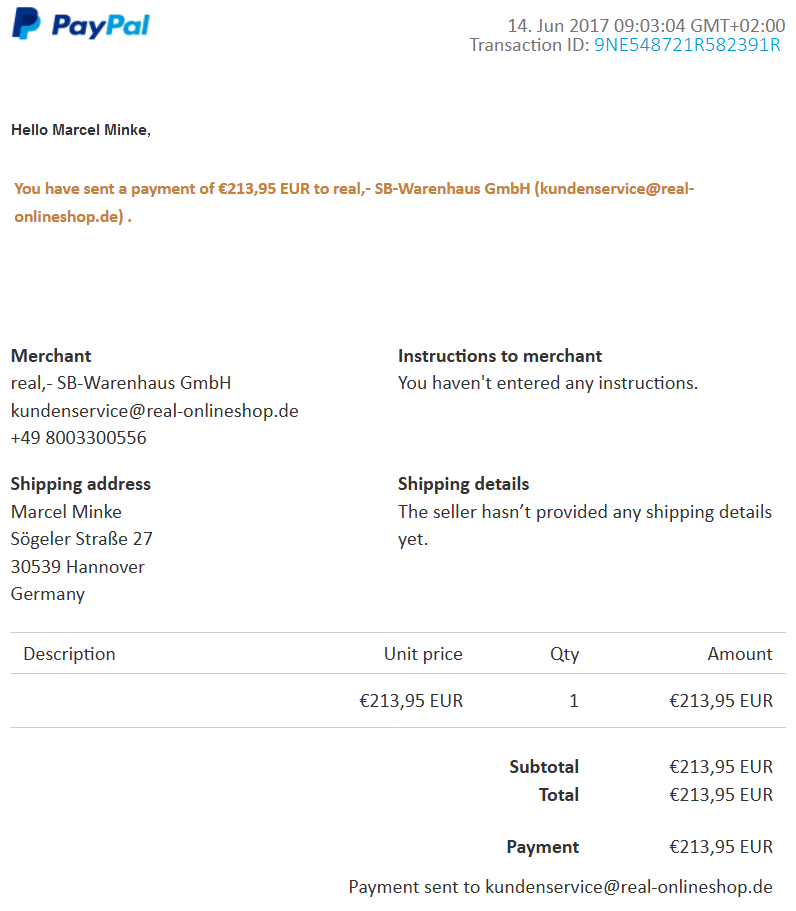Click the Description column header
This screenshot has height=911, width=796.
tap(69, 654)
